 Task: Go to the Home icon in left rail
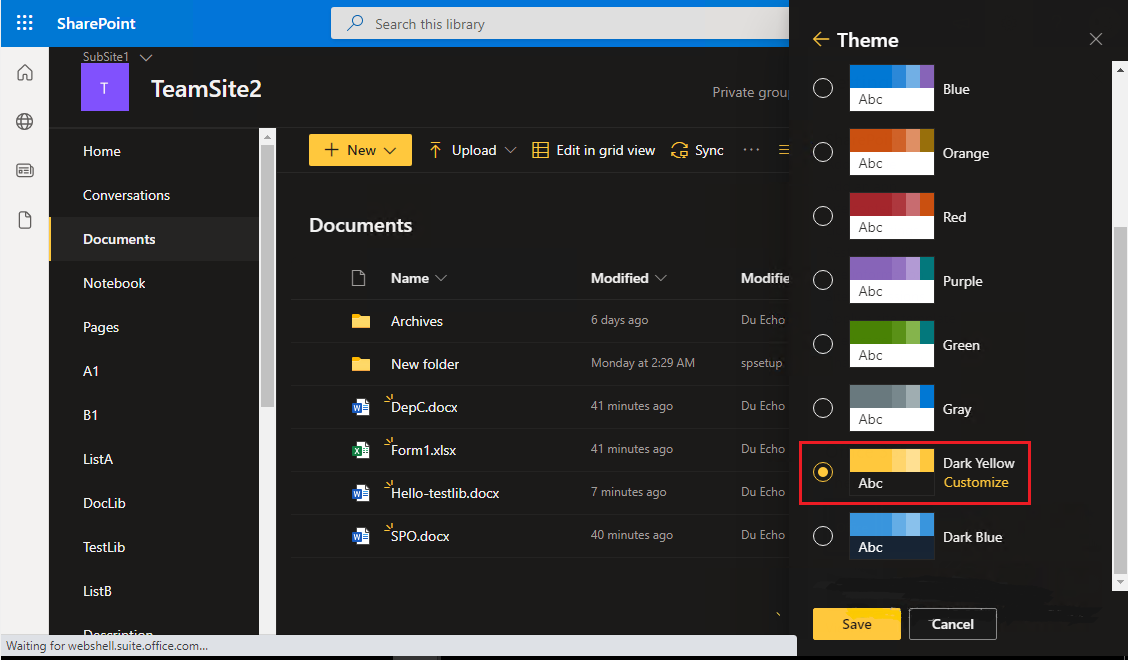tap(24, 73)
